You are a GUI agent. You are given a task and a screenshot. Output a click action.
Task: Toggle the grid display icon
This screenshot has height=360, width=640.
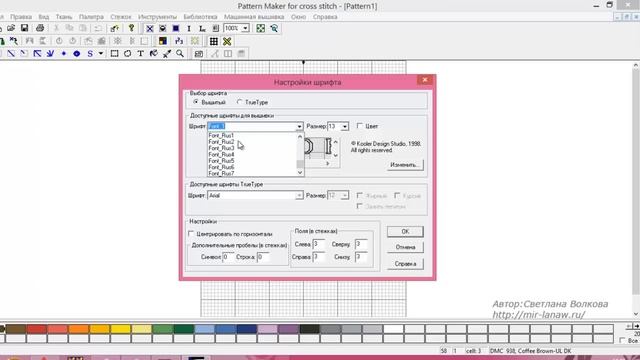(x=213, y=41)
